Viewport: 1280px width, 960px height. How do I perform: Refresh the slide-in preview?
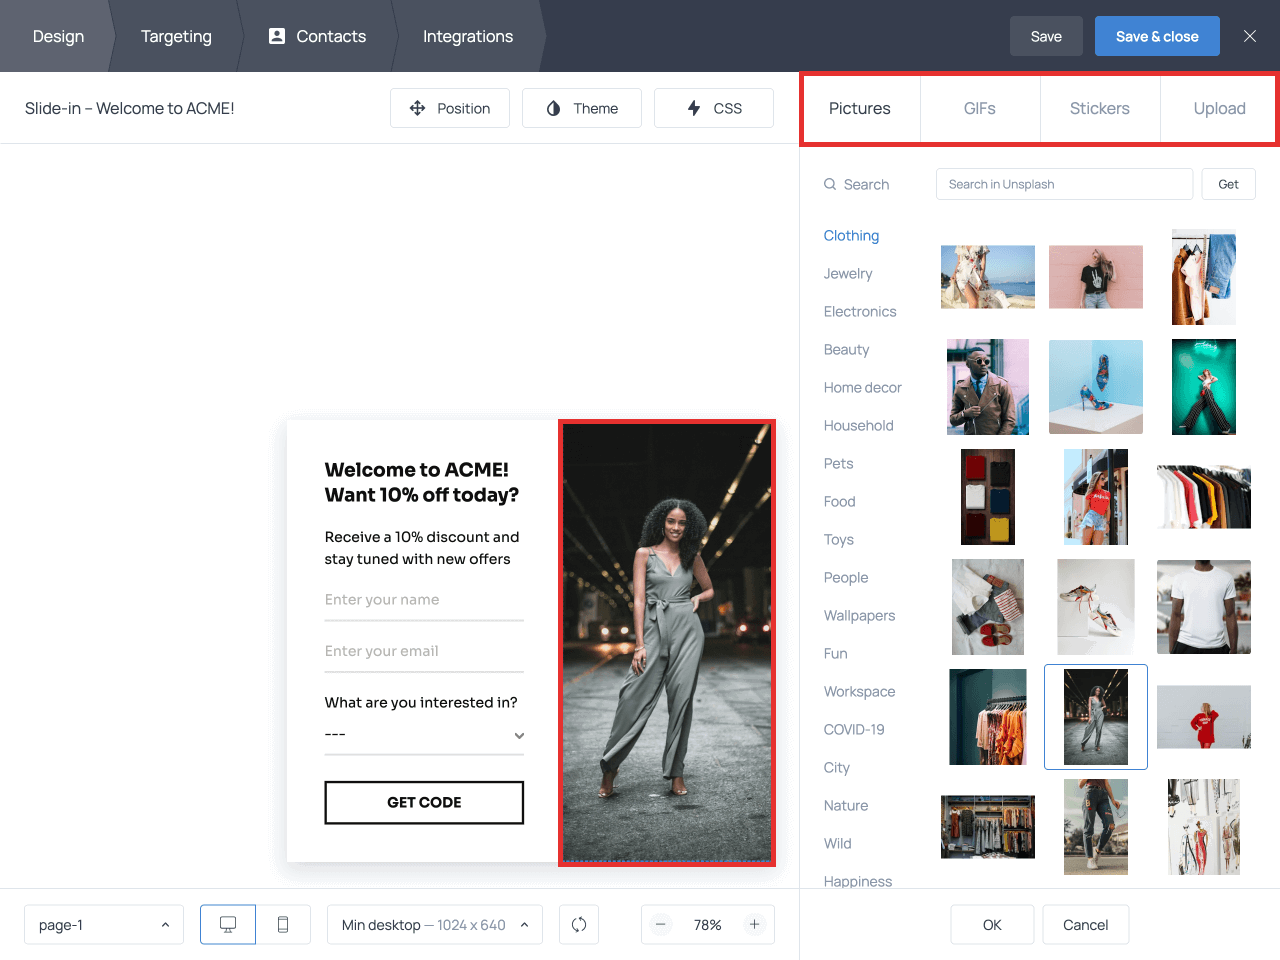click(579, 924)
